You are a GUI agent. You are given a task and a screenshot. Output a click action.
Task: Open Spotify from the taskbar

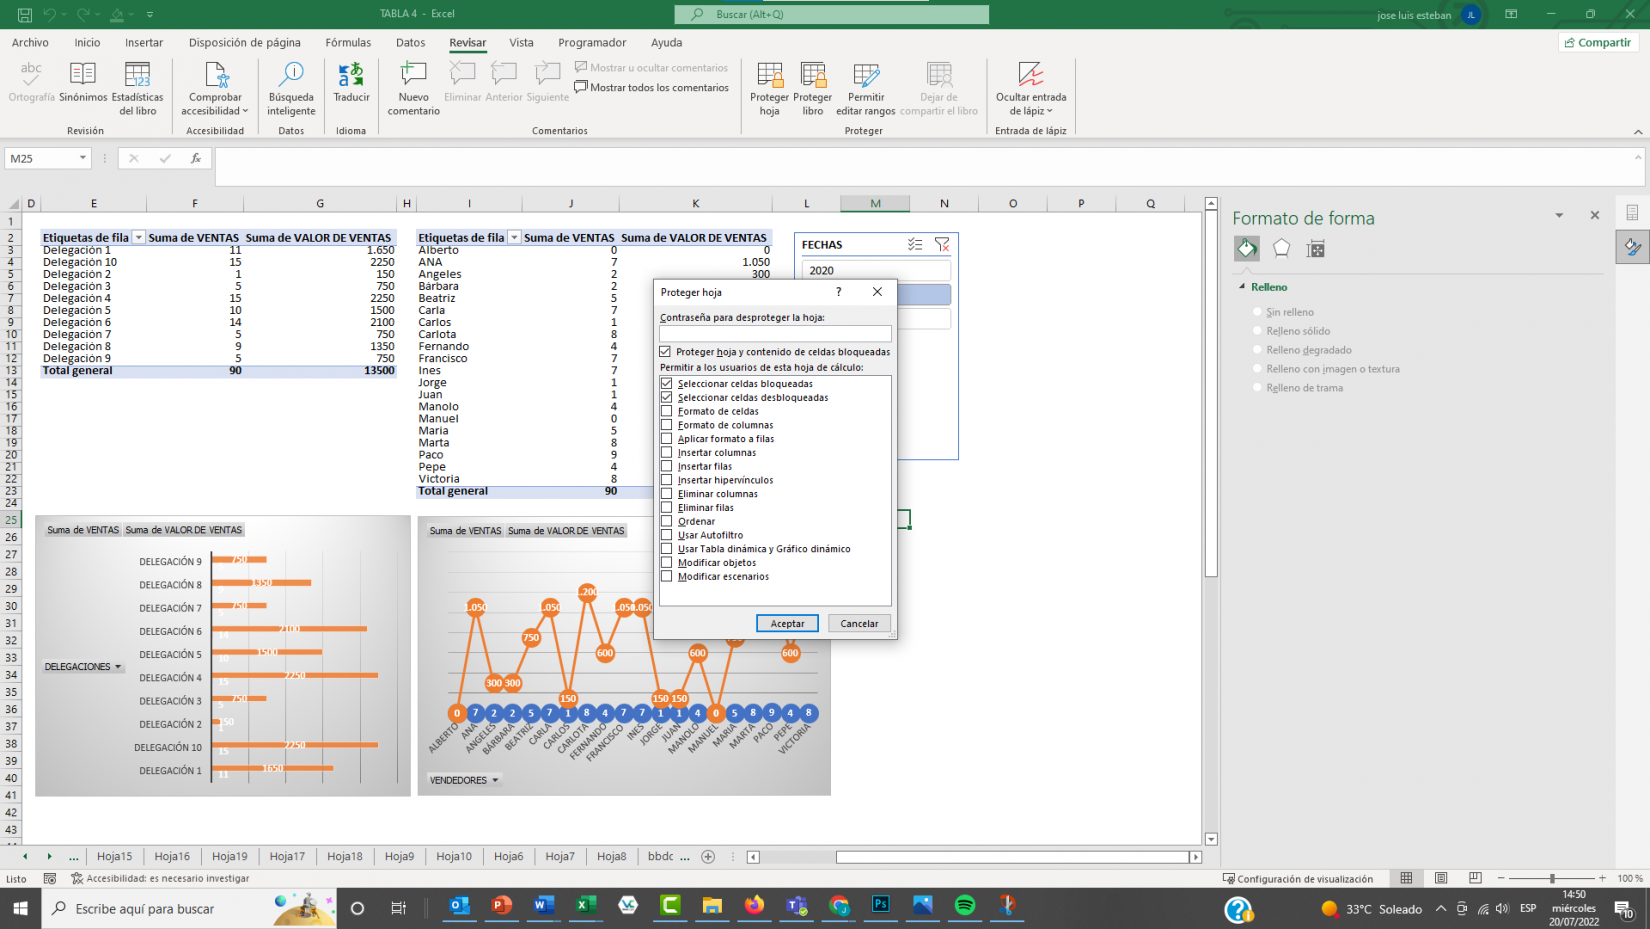pyautogui.click(x=965, y=906)
